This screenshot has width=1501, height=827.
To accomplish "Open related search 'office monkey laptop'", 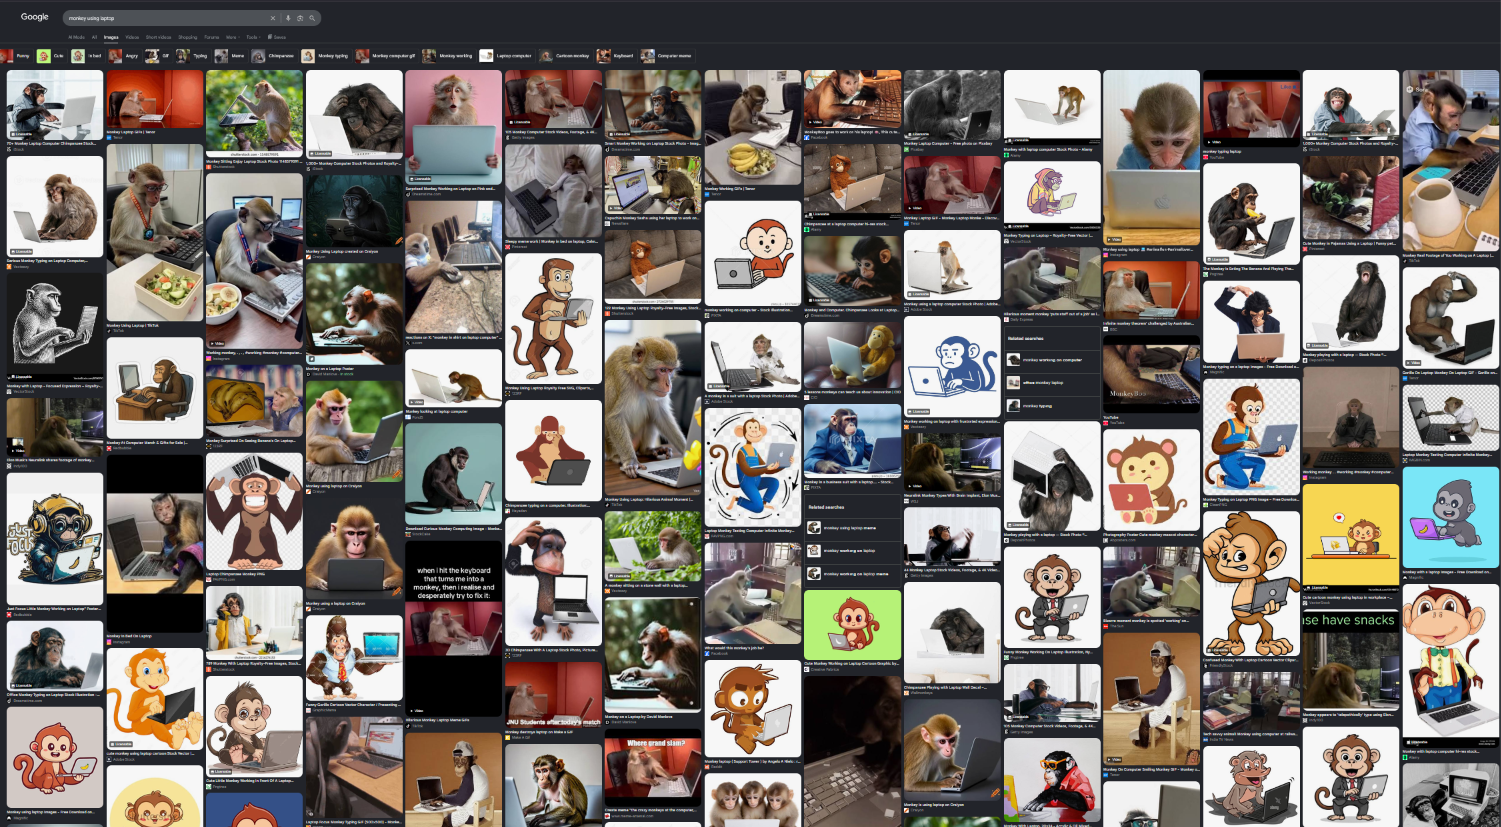I will coord(1051,383).
